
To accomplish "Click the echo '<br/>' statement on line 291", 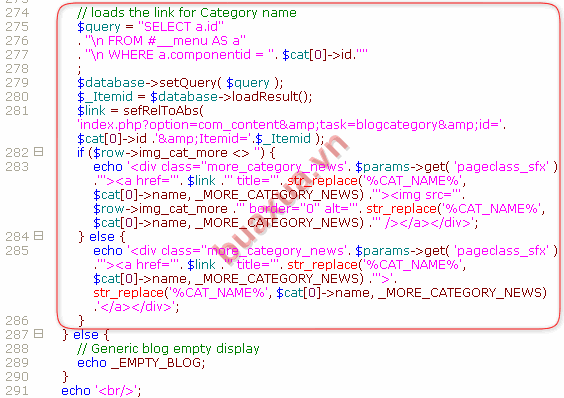I will (101, 391).
